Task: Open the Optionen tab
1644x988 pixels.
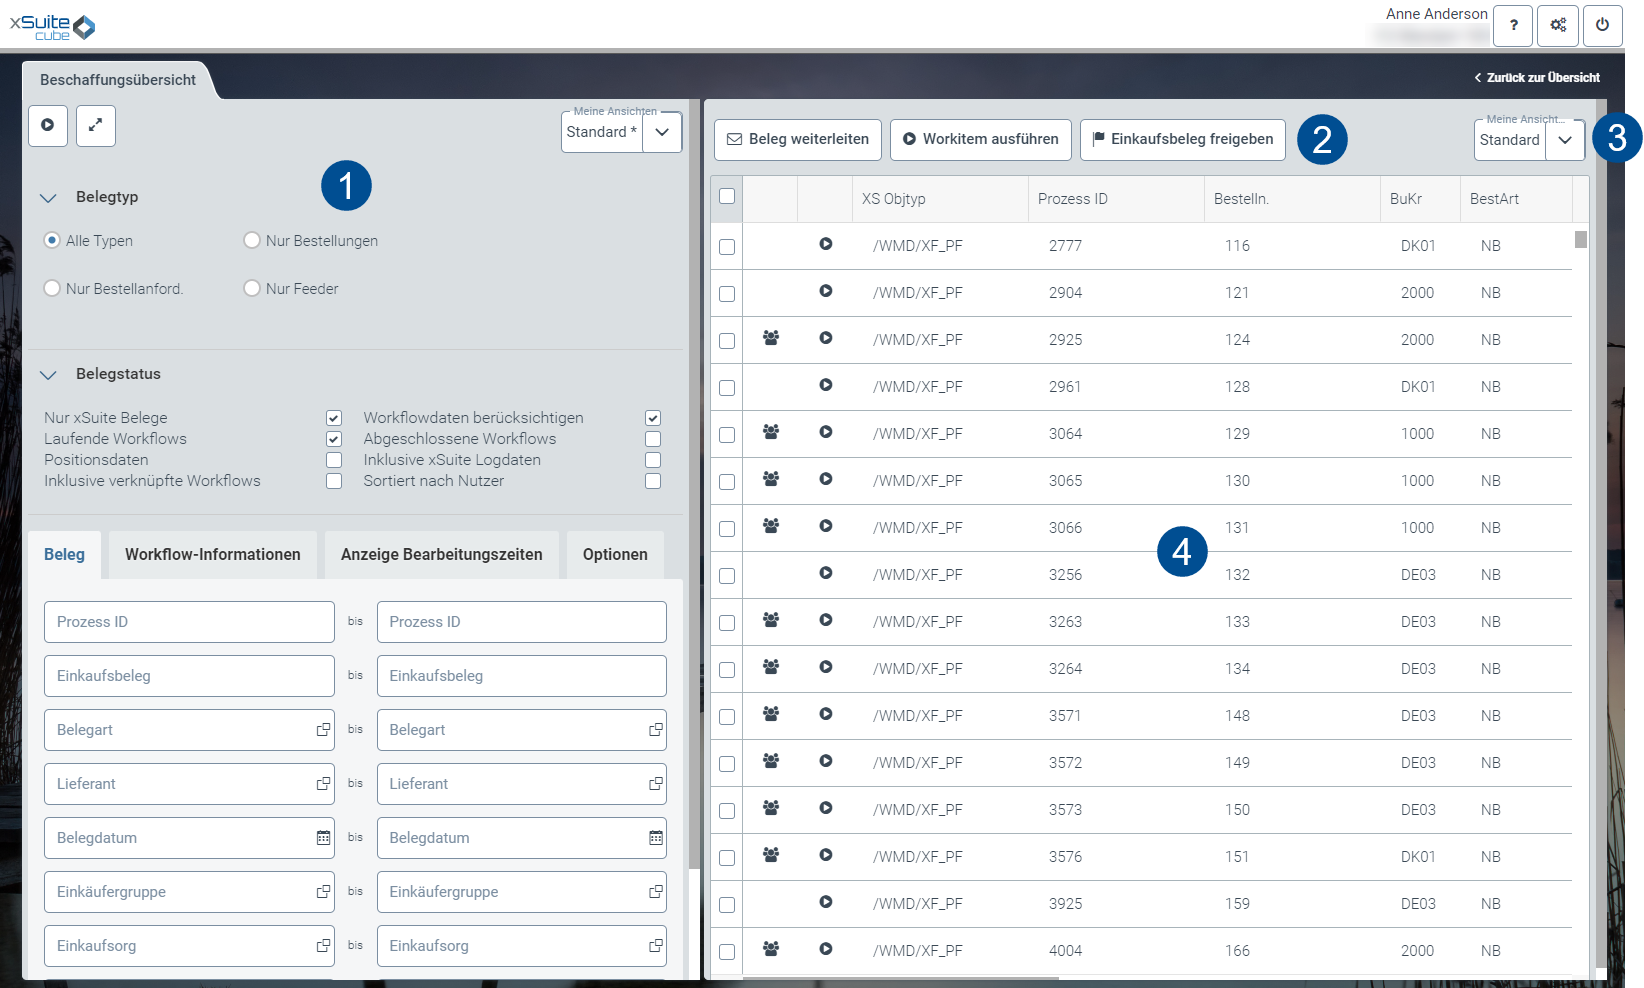Action: pyautogui.click(x=615, y=555)
